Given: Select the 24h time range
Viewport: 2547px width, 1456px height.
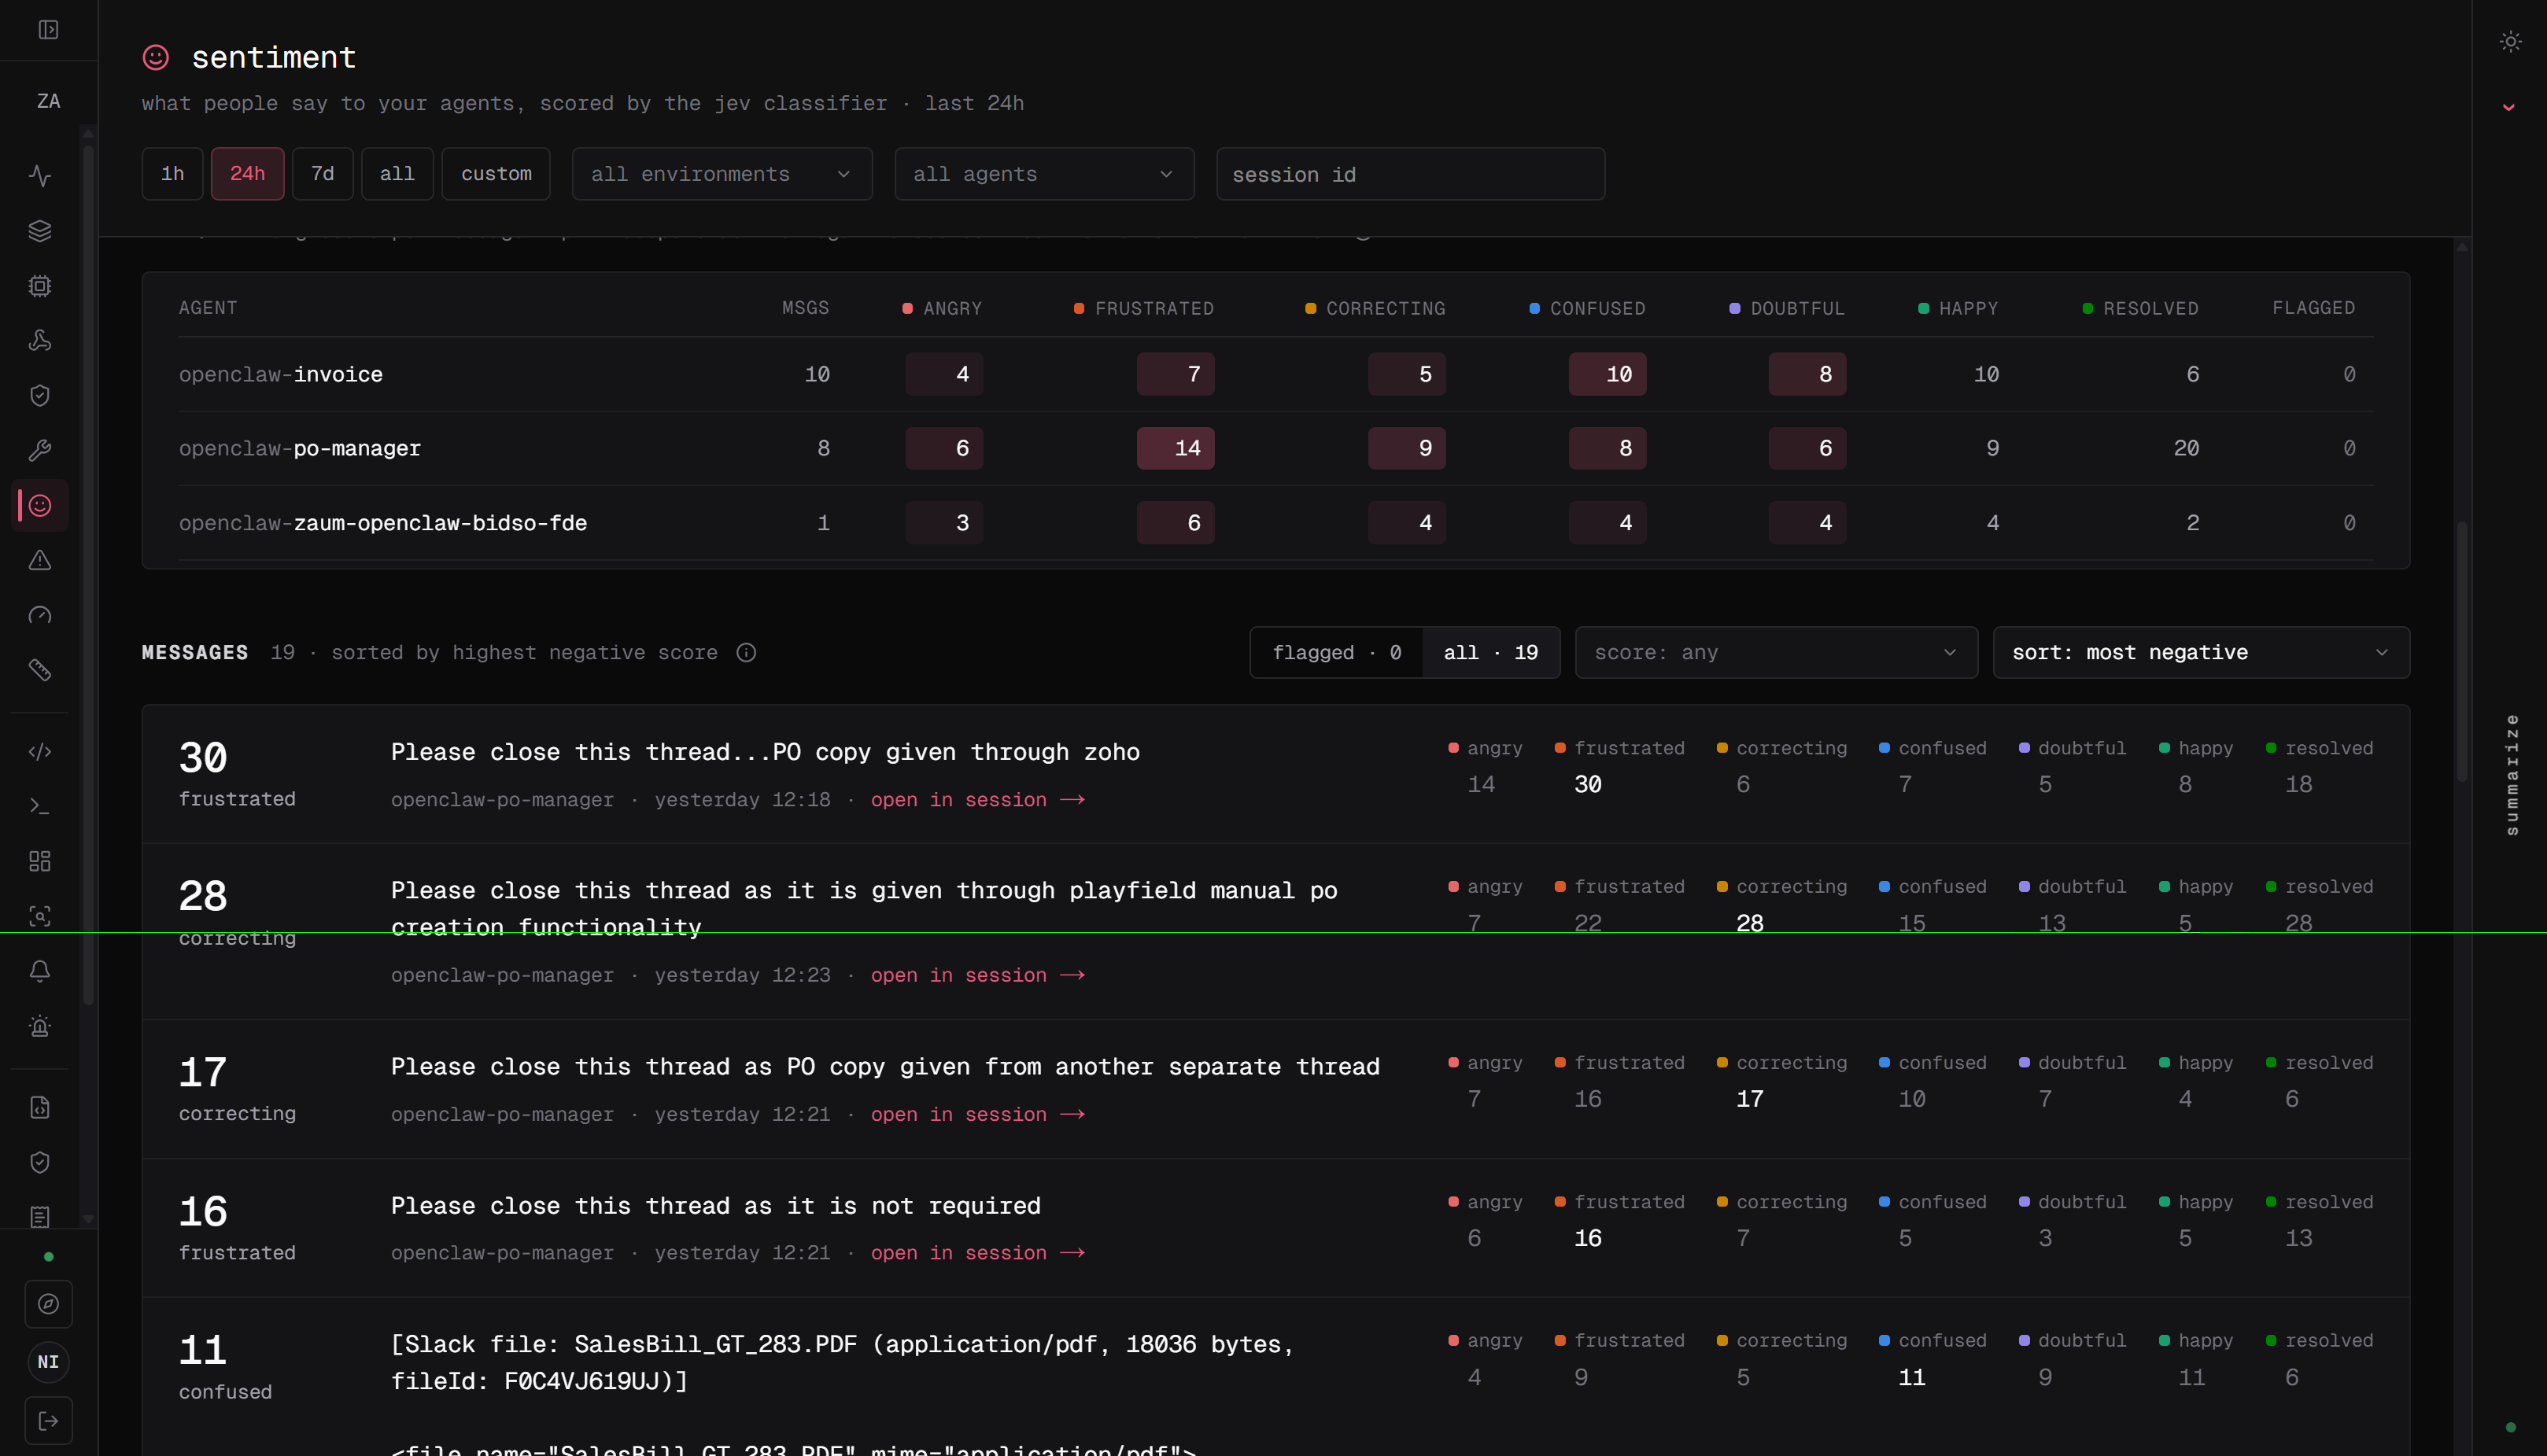Looking at the screenshot, I should [248, 174].
